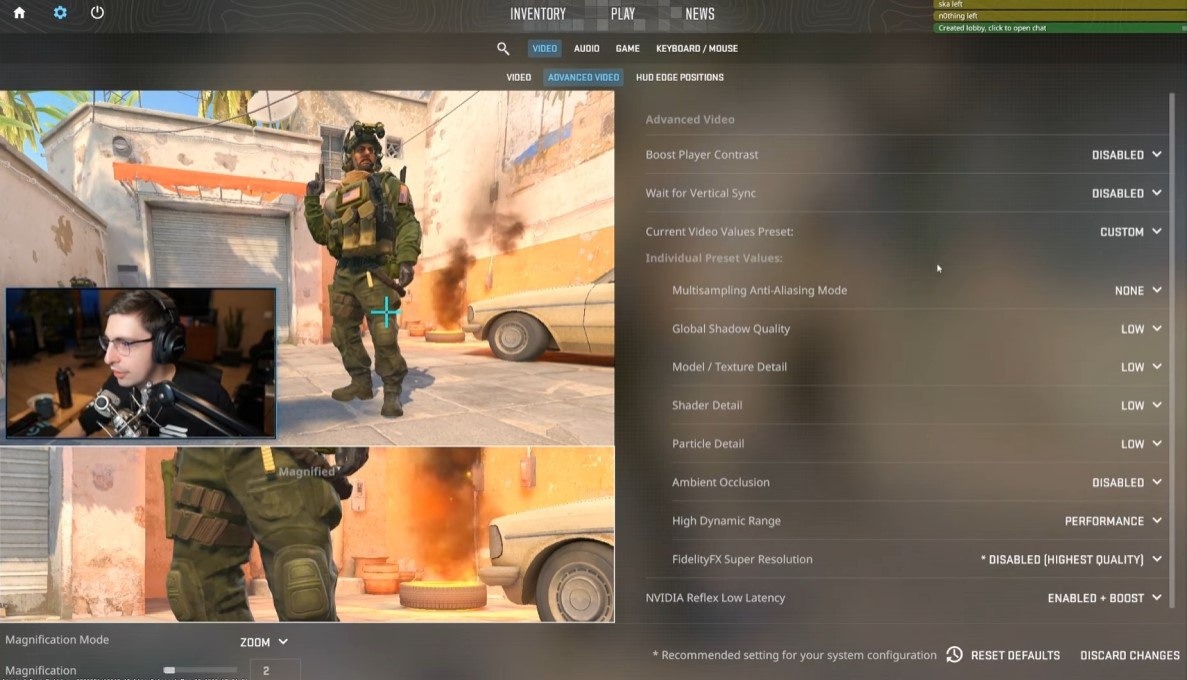
Task: Open the settings gear icon
Action: click(x=60, y=13)
